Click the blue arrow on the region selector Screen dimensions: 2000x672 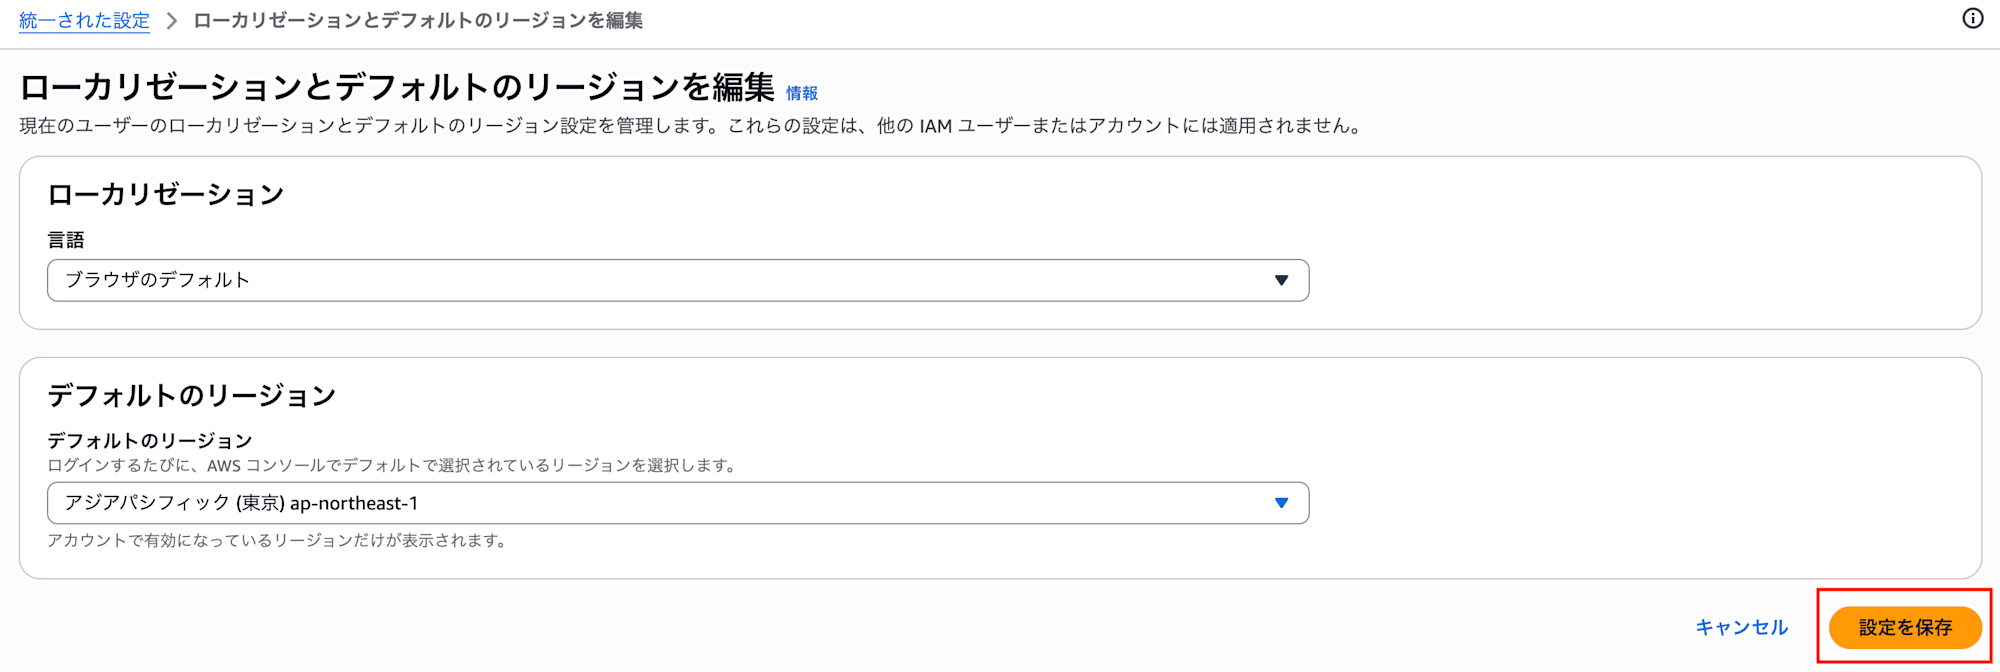pos(1281,503)
